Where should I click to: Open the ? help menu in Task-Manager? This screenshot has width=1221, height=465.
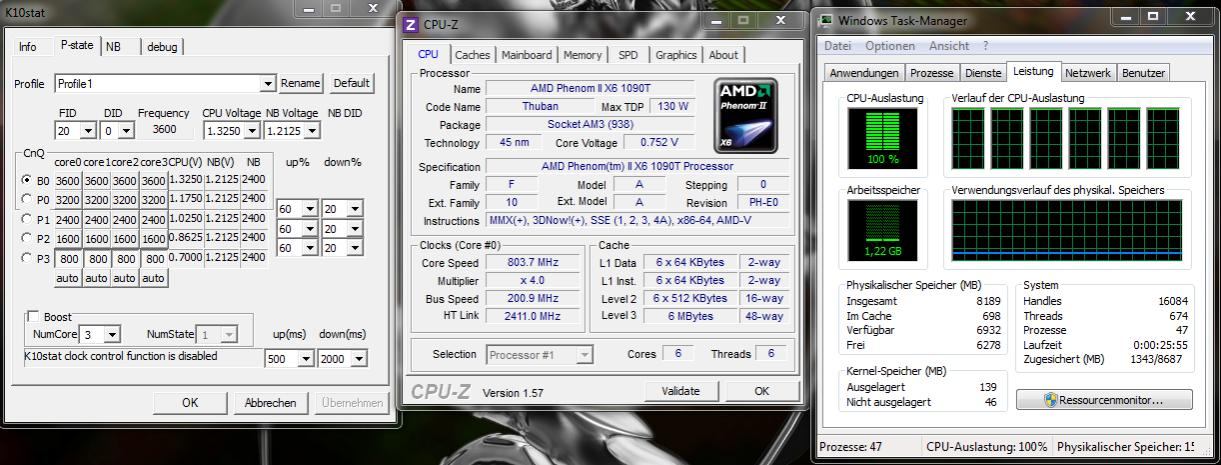click(x=985, y=46)
